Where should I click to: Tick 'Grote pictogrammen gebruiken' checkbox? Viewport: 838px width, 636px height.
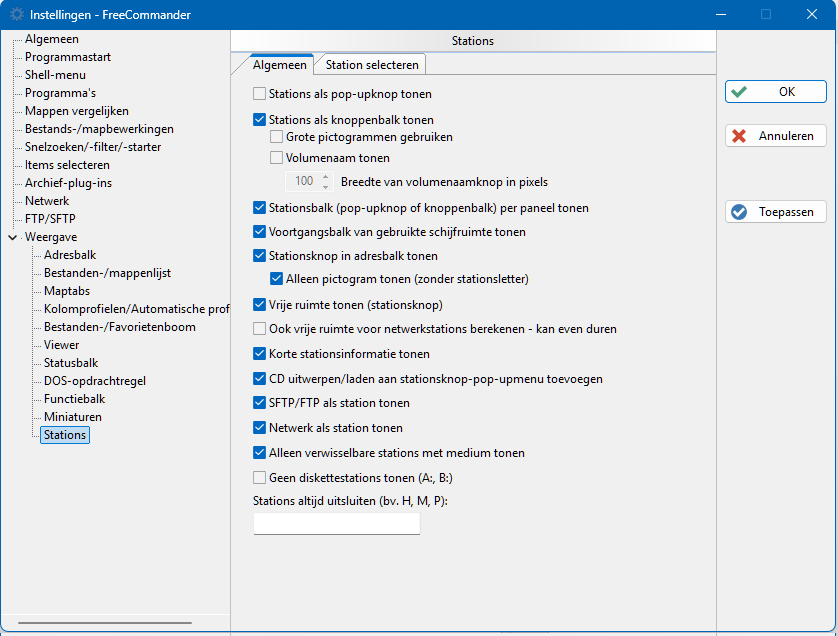pos(276,137)
